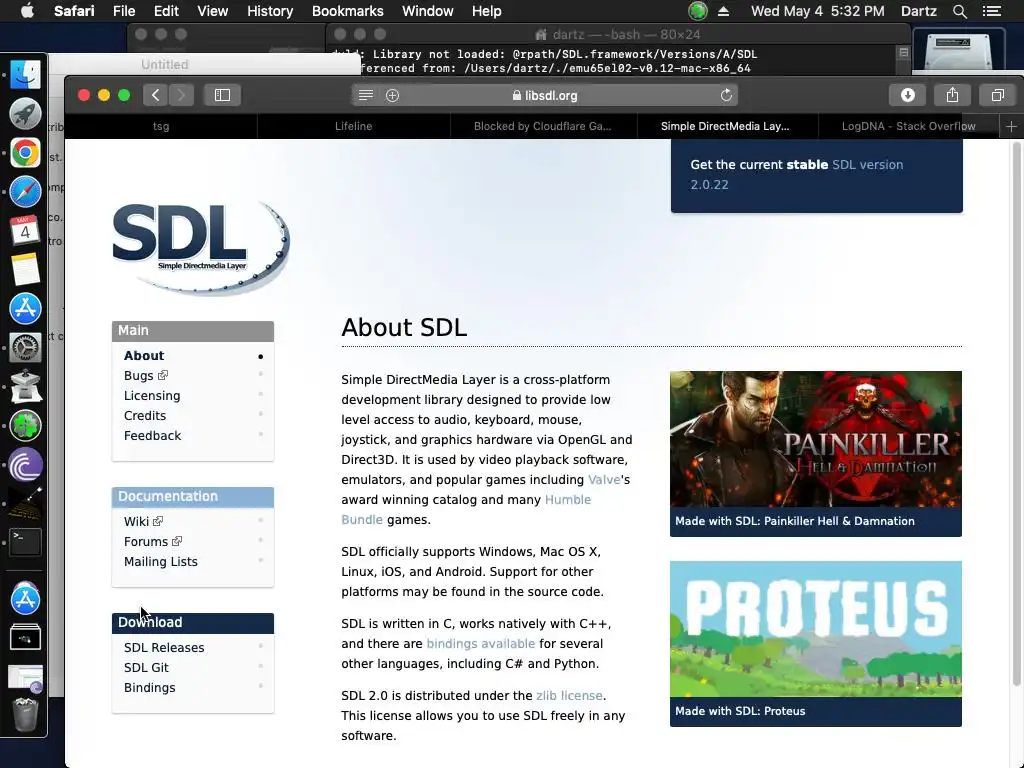Go back with the Safari back arrow
This screenshot has height=768, width=1024.
click(x=155, y=95)
